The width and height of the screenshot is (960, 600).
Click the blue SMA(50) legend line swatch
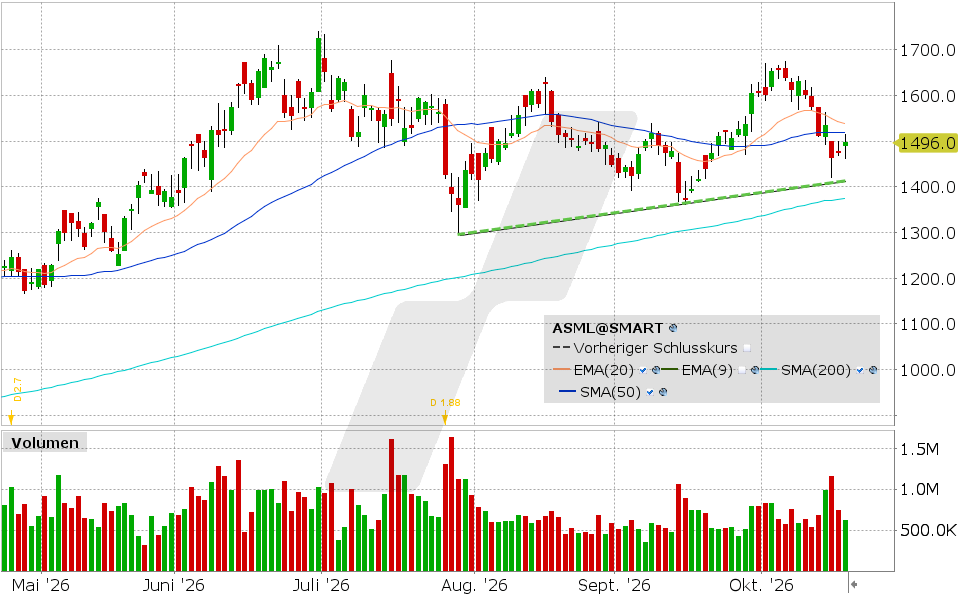[568, 391]
